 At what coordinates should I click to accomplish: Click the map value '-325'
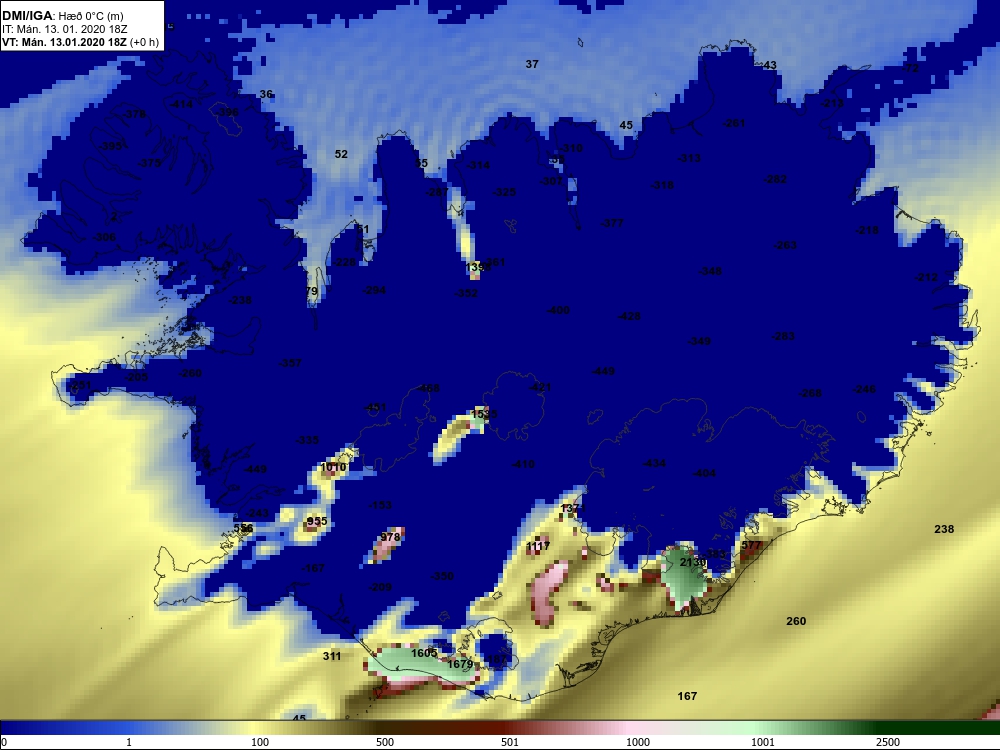tap(504, 192)
